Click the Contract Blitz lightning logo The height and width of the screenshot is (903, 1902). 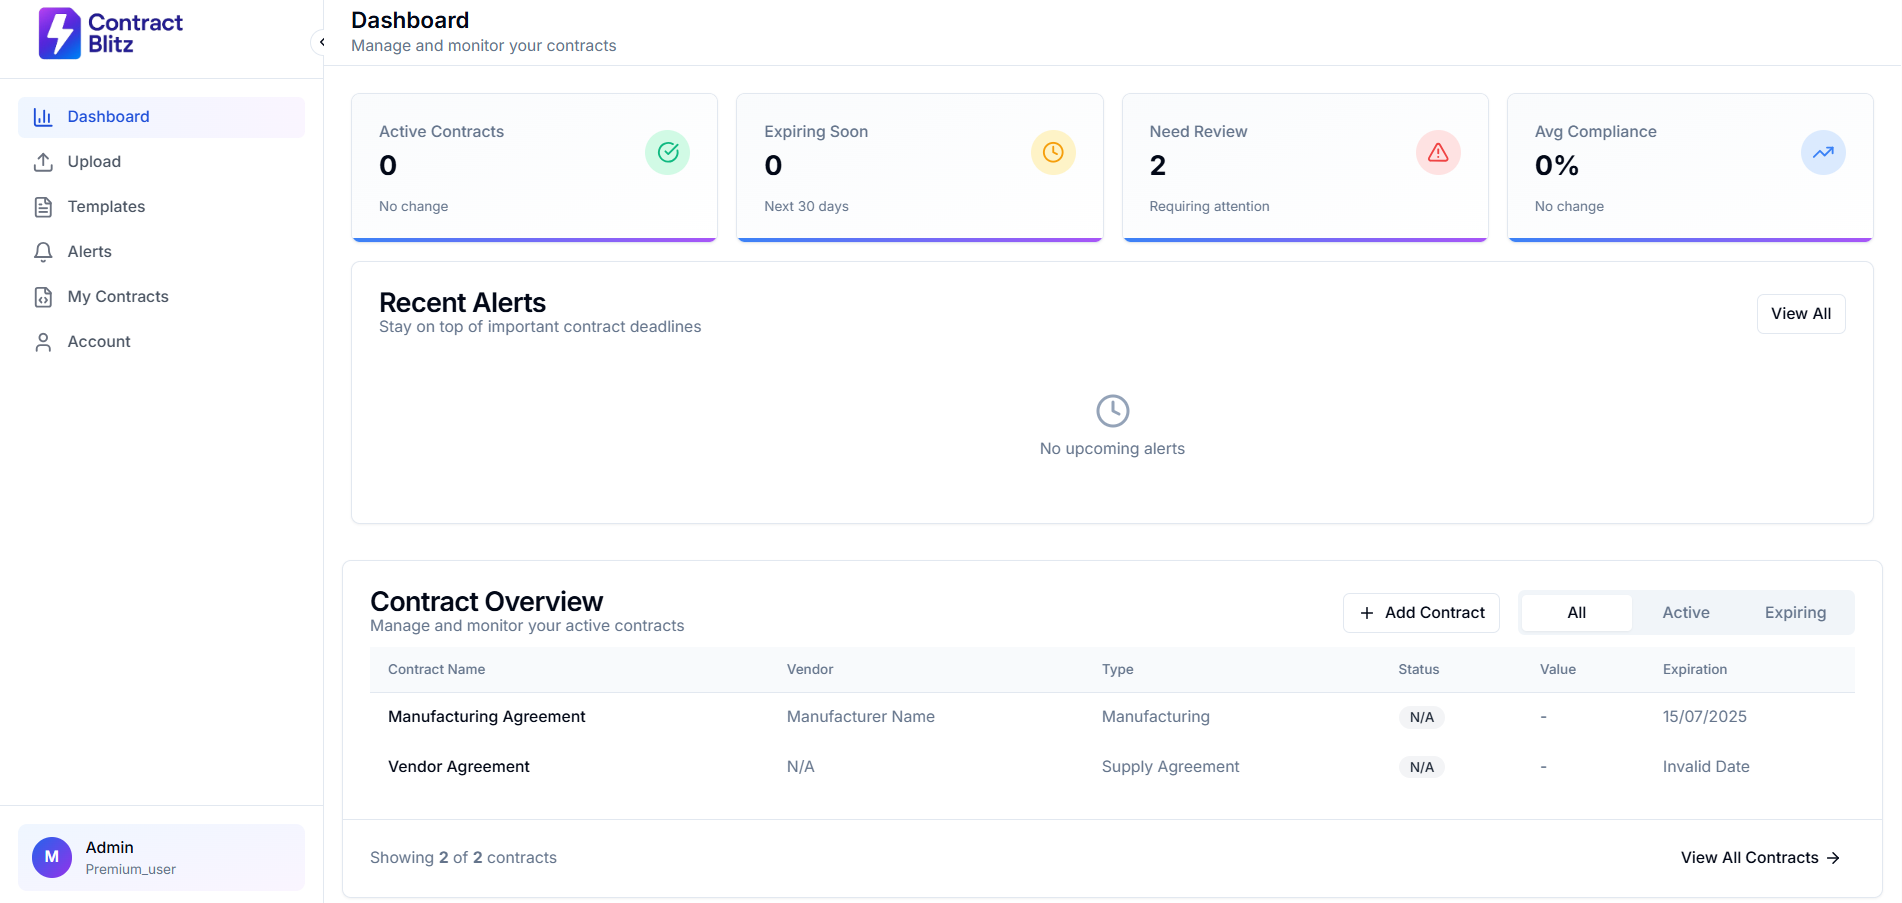click(59, 33)
